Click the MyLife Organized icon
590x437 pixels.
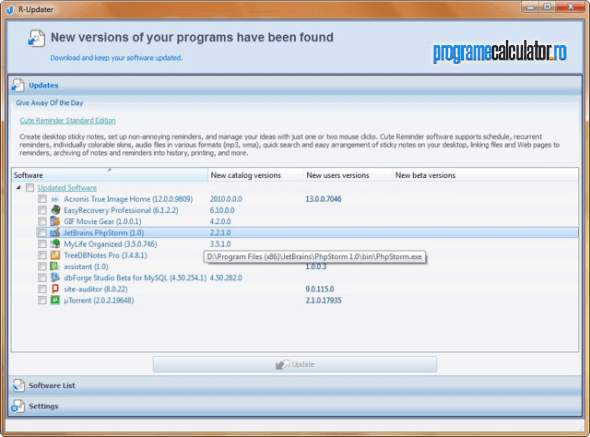click(x=55, y=244)
